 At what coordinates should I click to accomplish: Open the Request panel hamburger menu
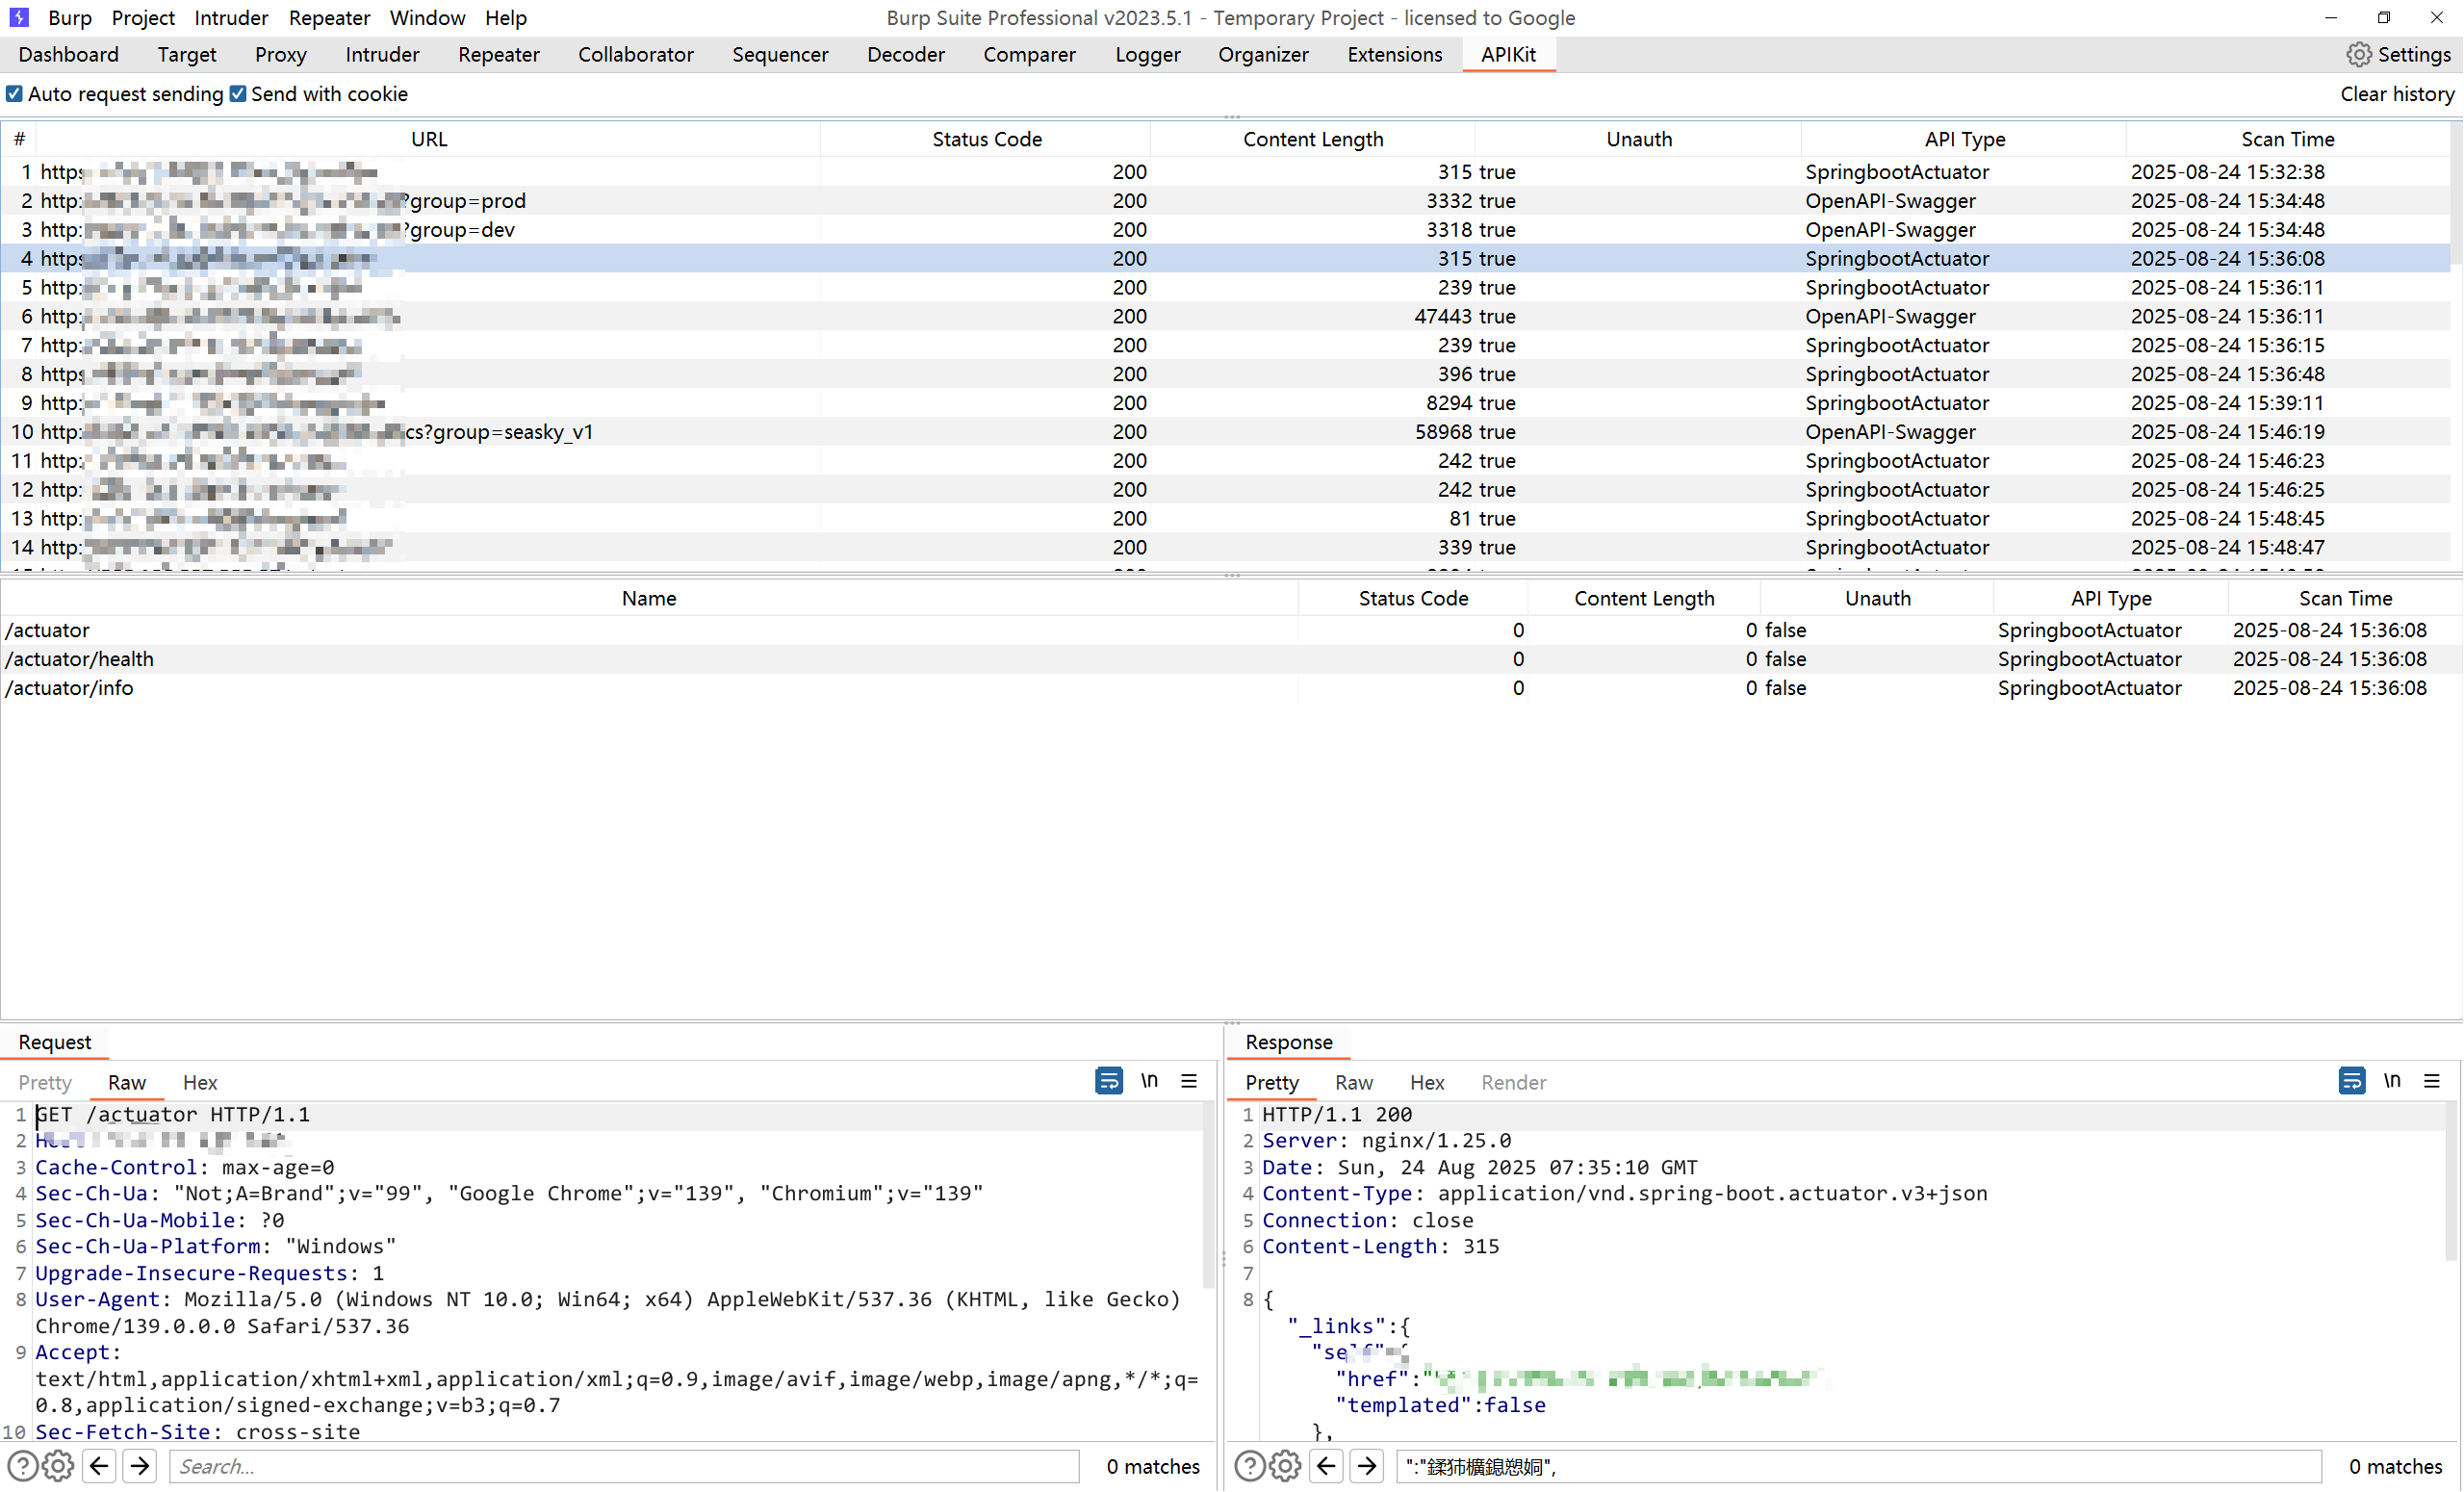pos(1189,1081)
